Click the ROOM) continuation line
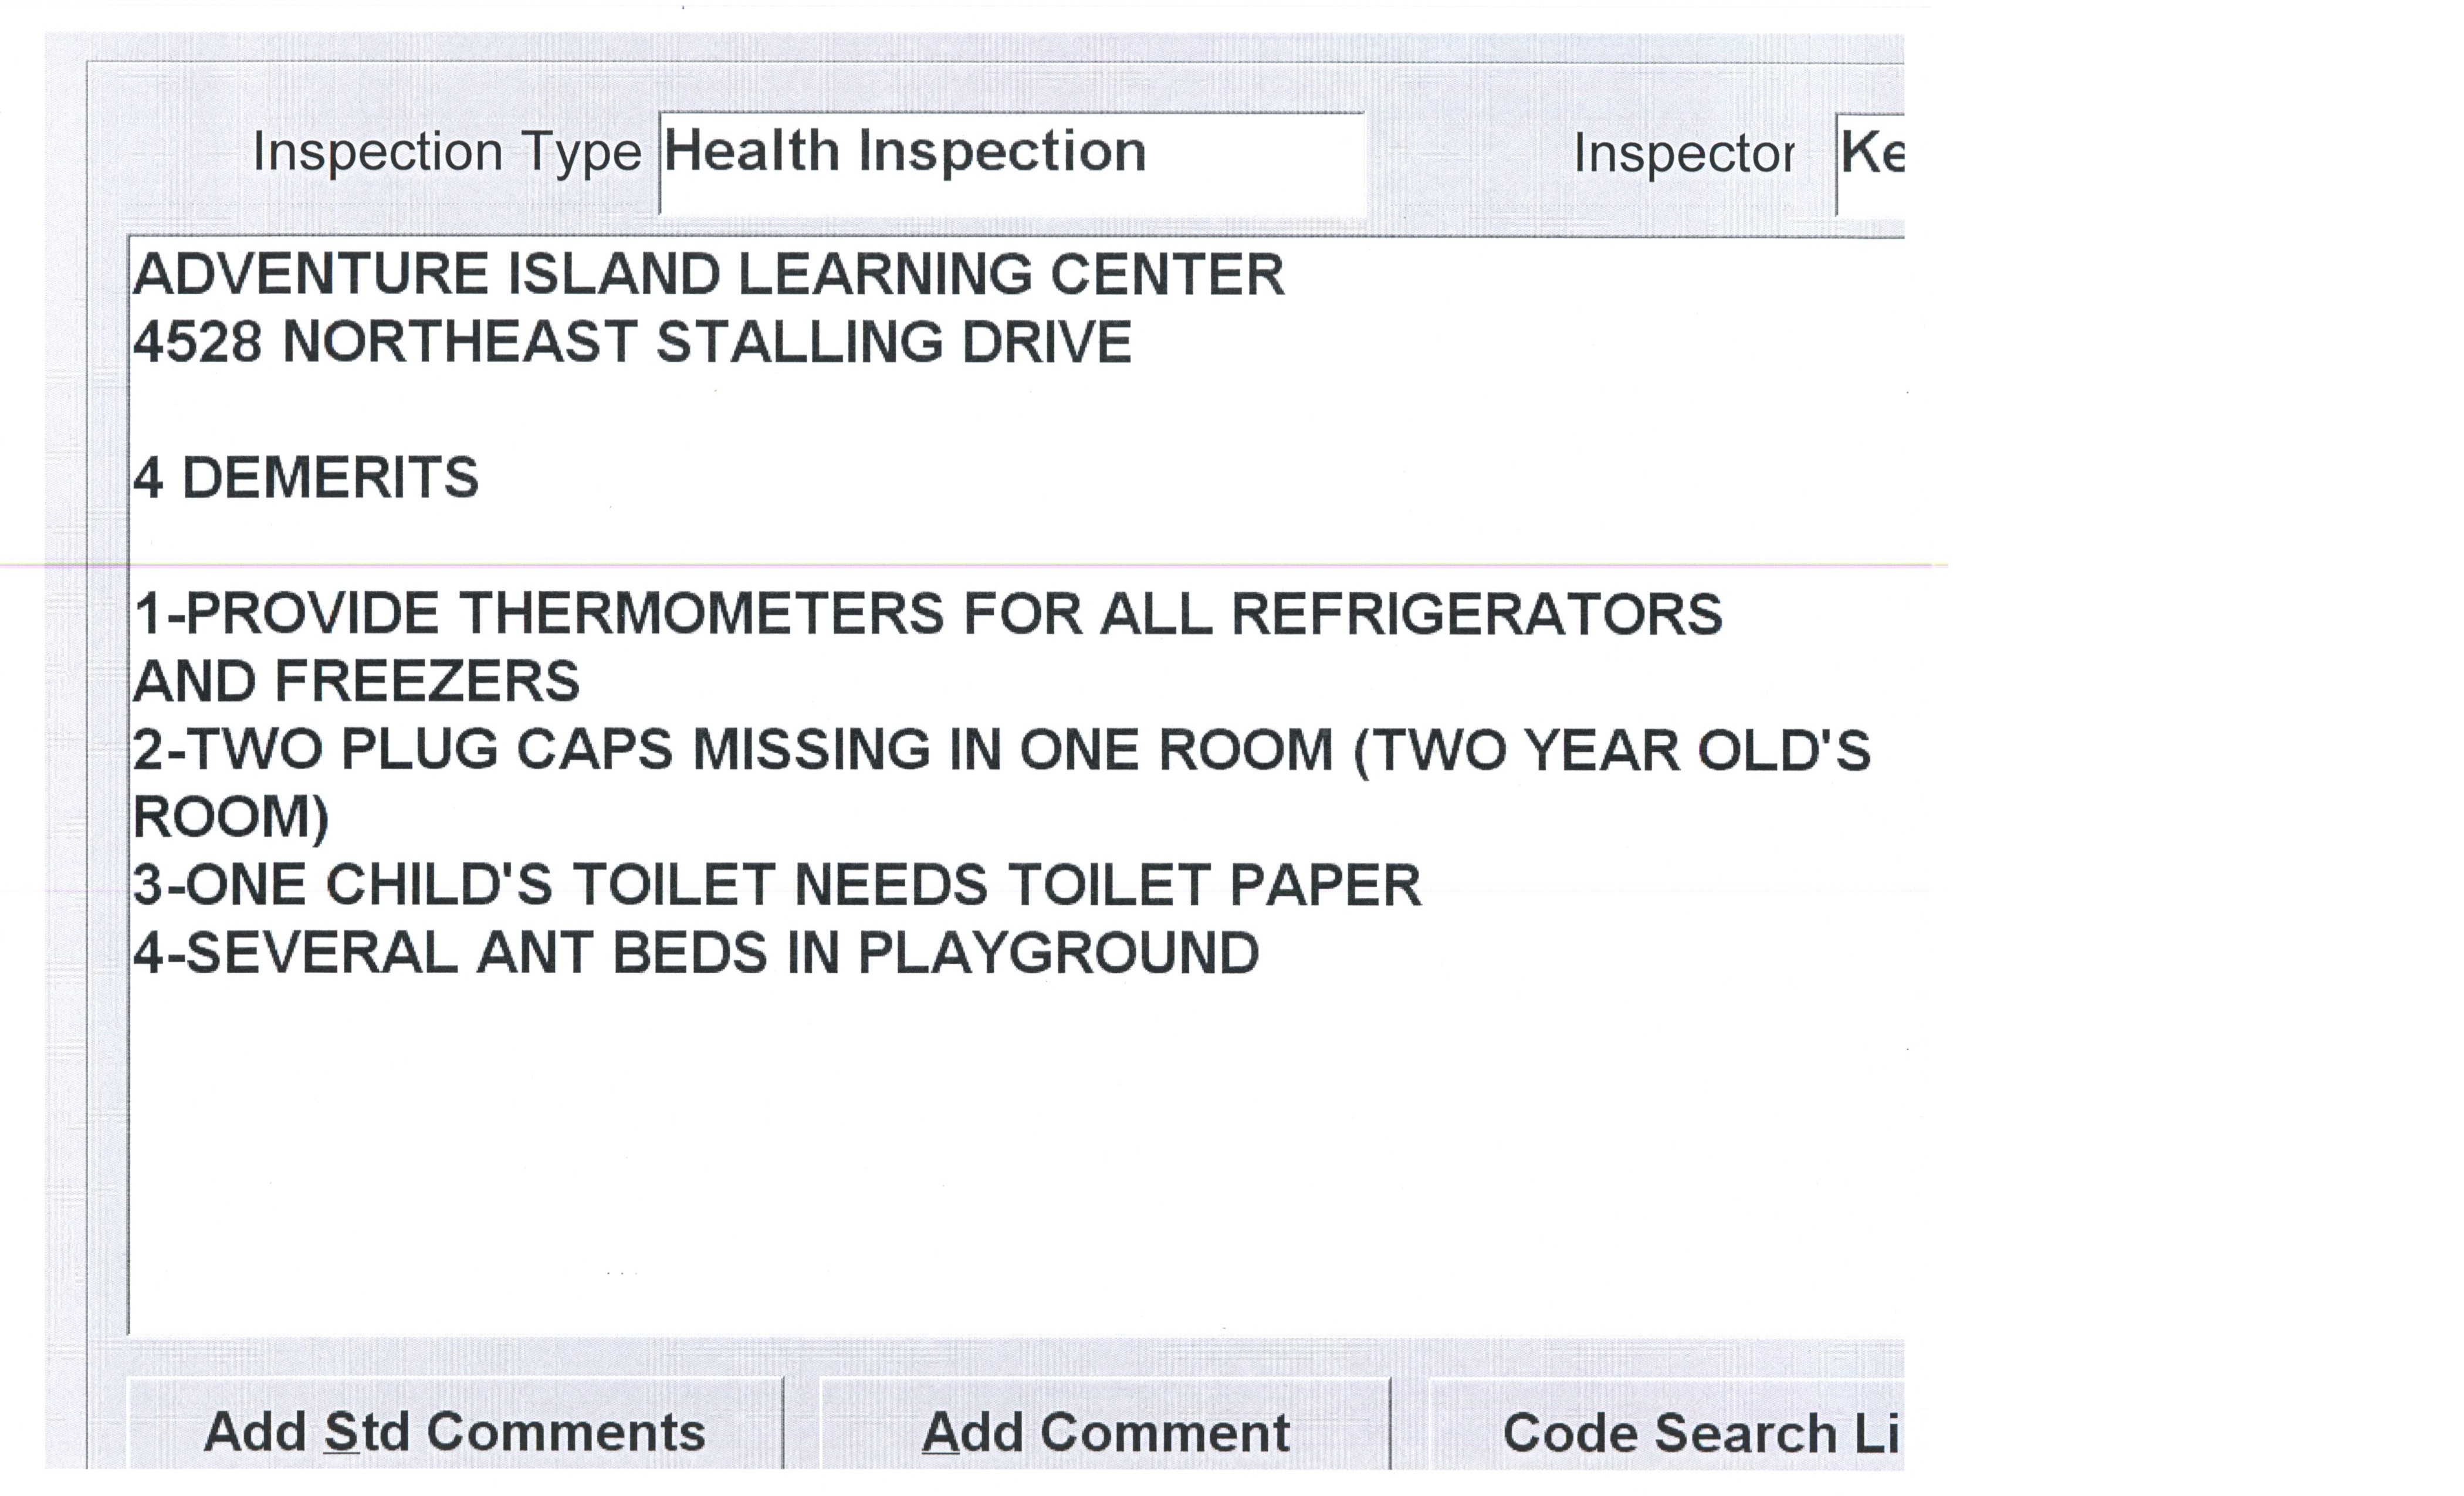 tap(231, 817)
